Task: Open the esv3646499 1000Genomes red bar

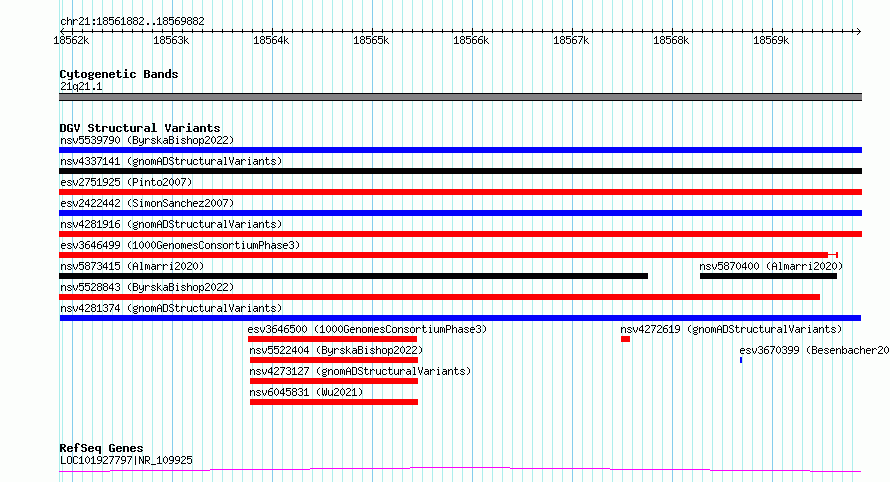Action: [448, 255]
